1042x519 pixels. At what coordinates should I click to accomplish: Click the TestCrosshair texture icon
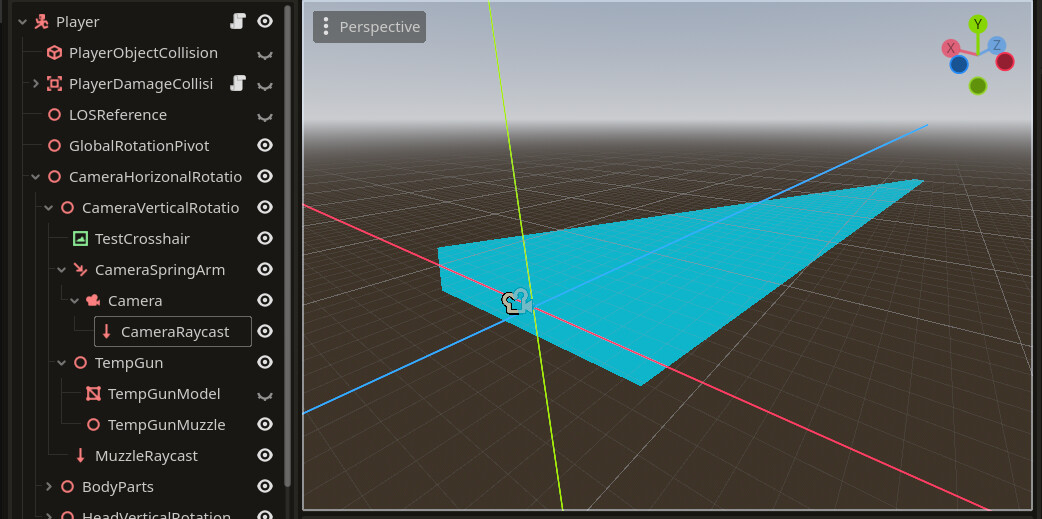coord(80,239)
